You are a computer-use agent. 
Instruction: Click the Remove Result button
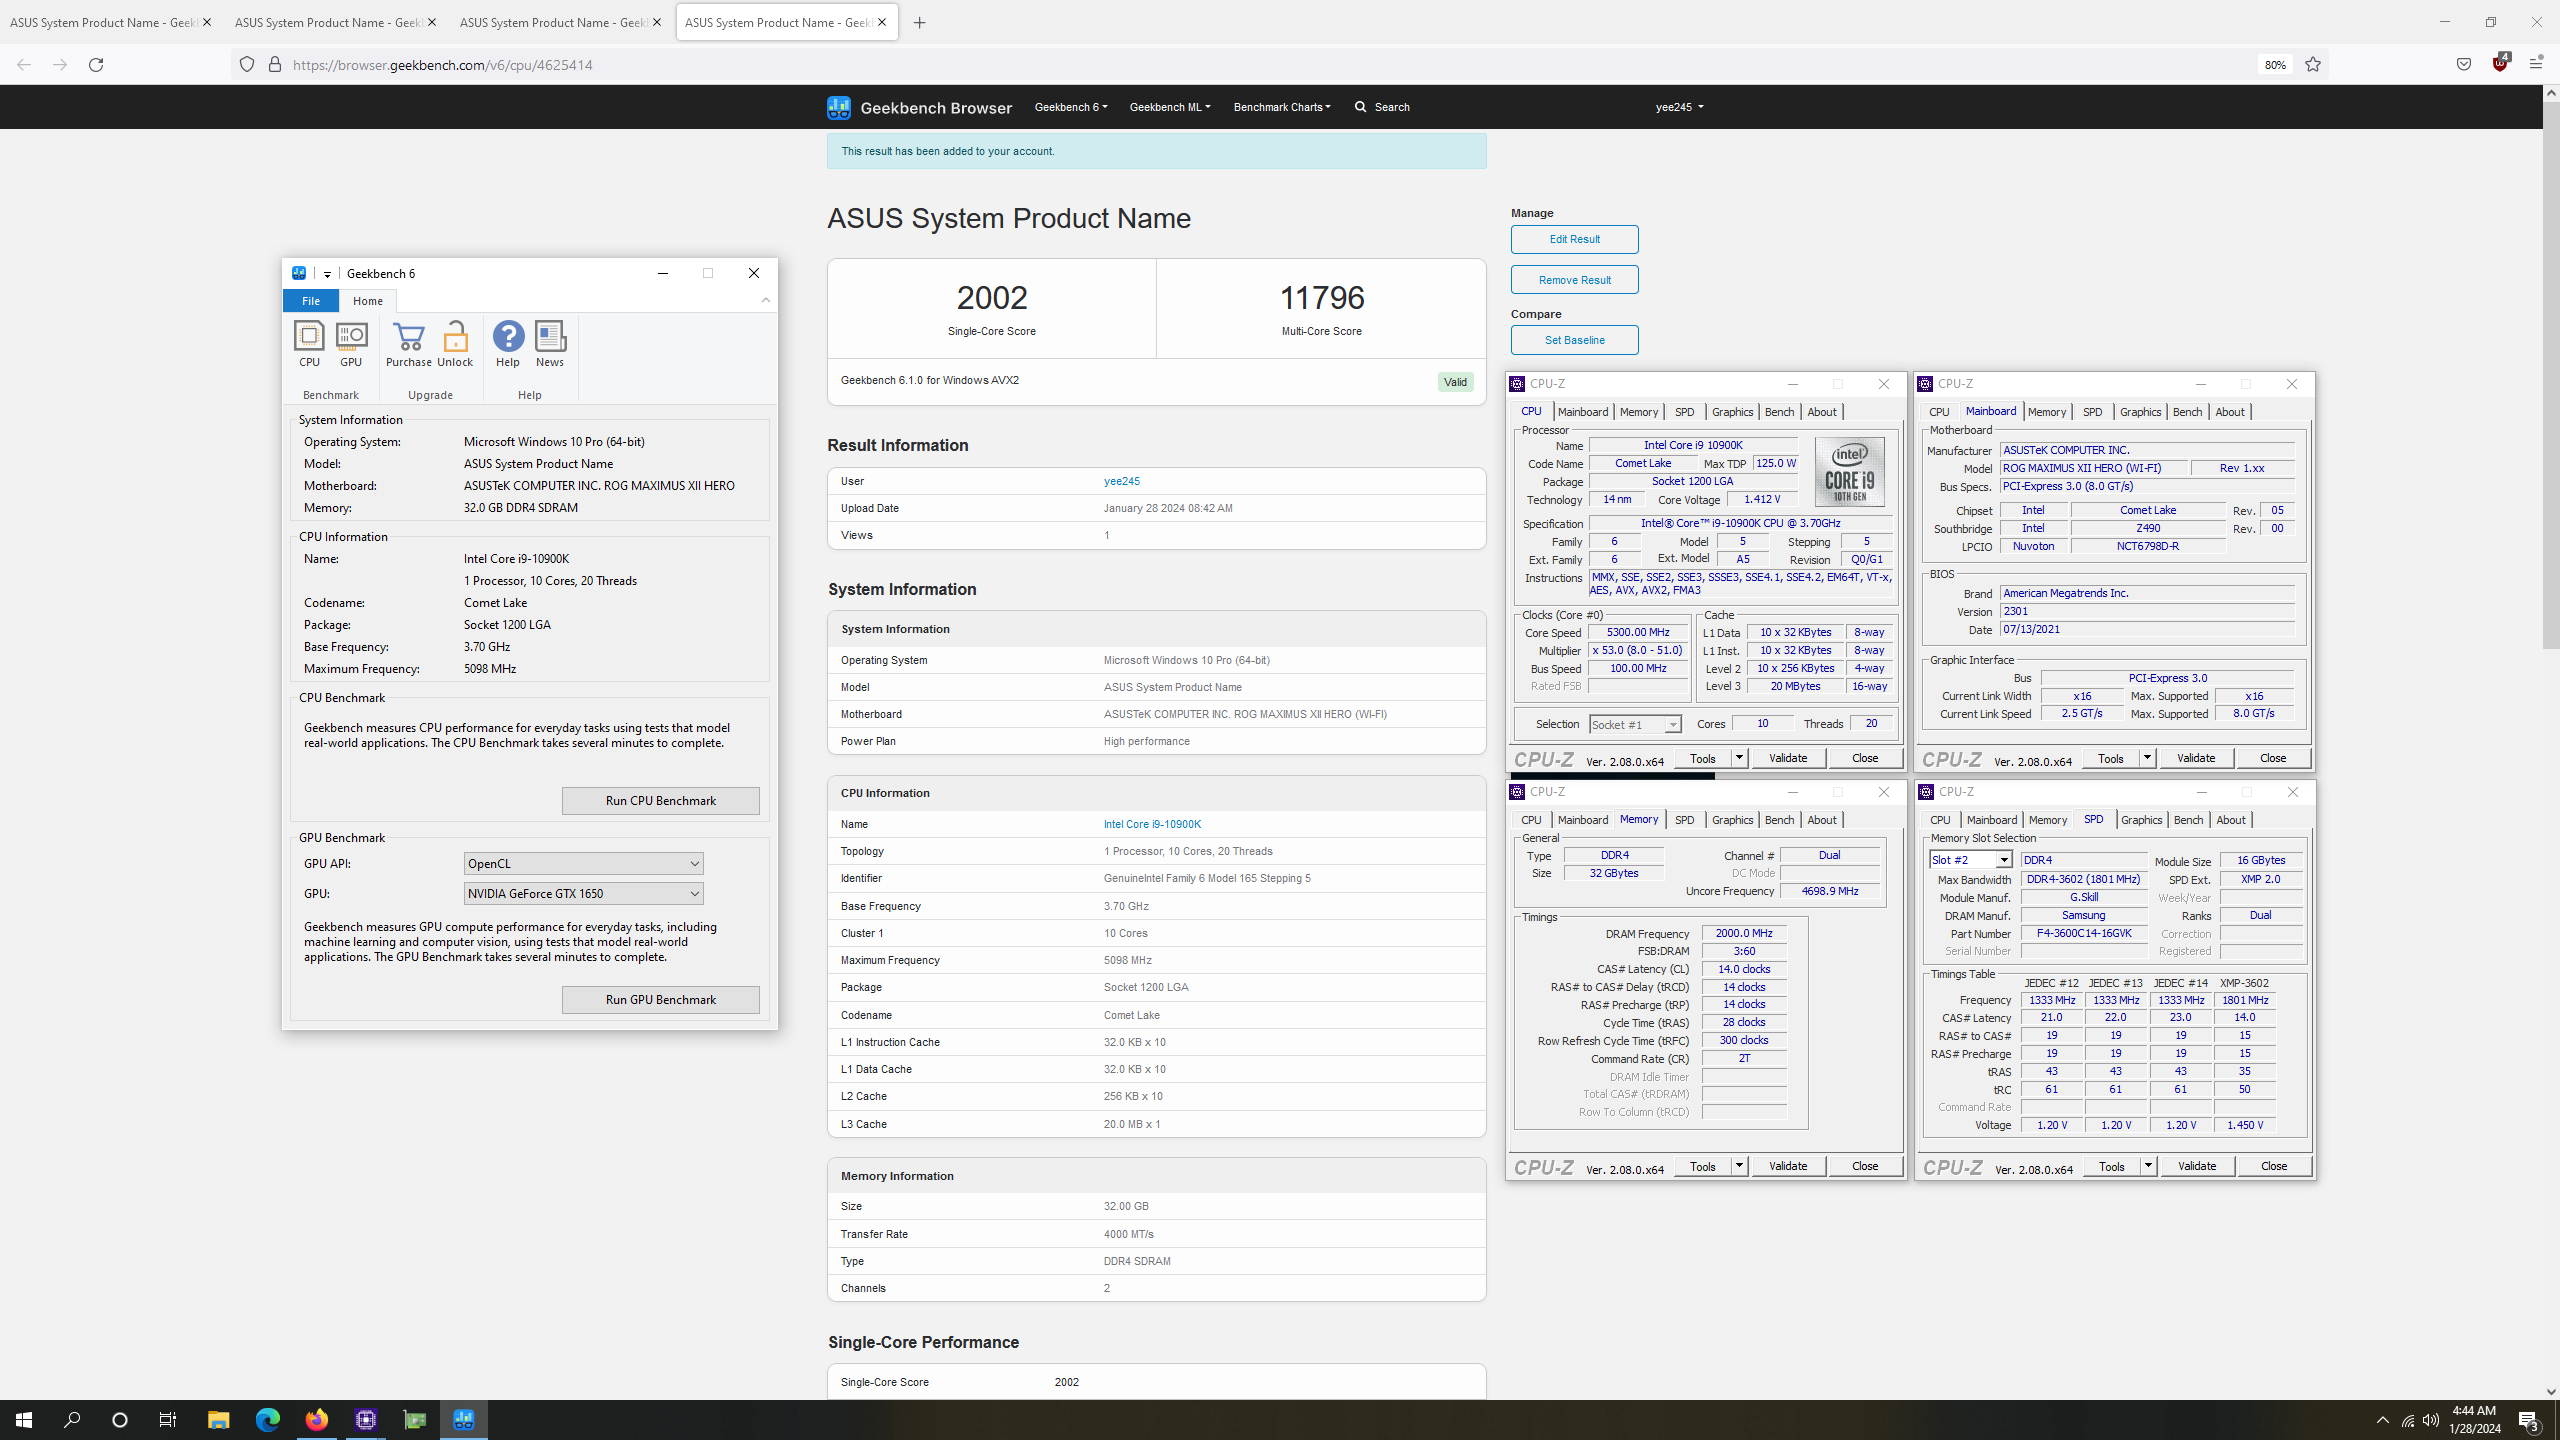click(1574, 280)
